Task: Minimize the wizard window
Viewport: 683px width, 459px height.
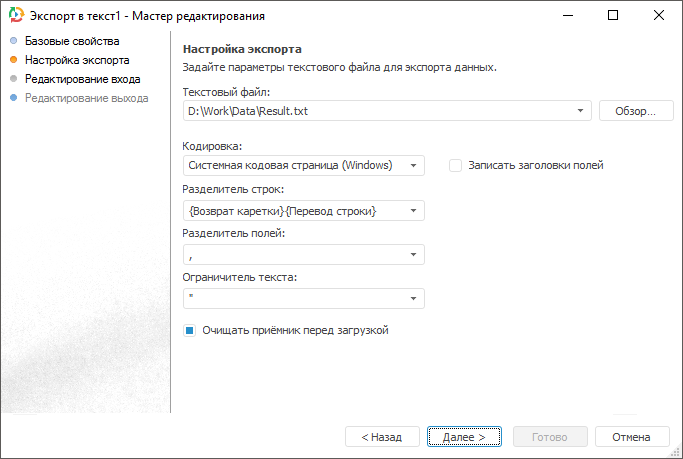Action: click(567, 16)
